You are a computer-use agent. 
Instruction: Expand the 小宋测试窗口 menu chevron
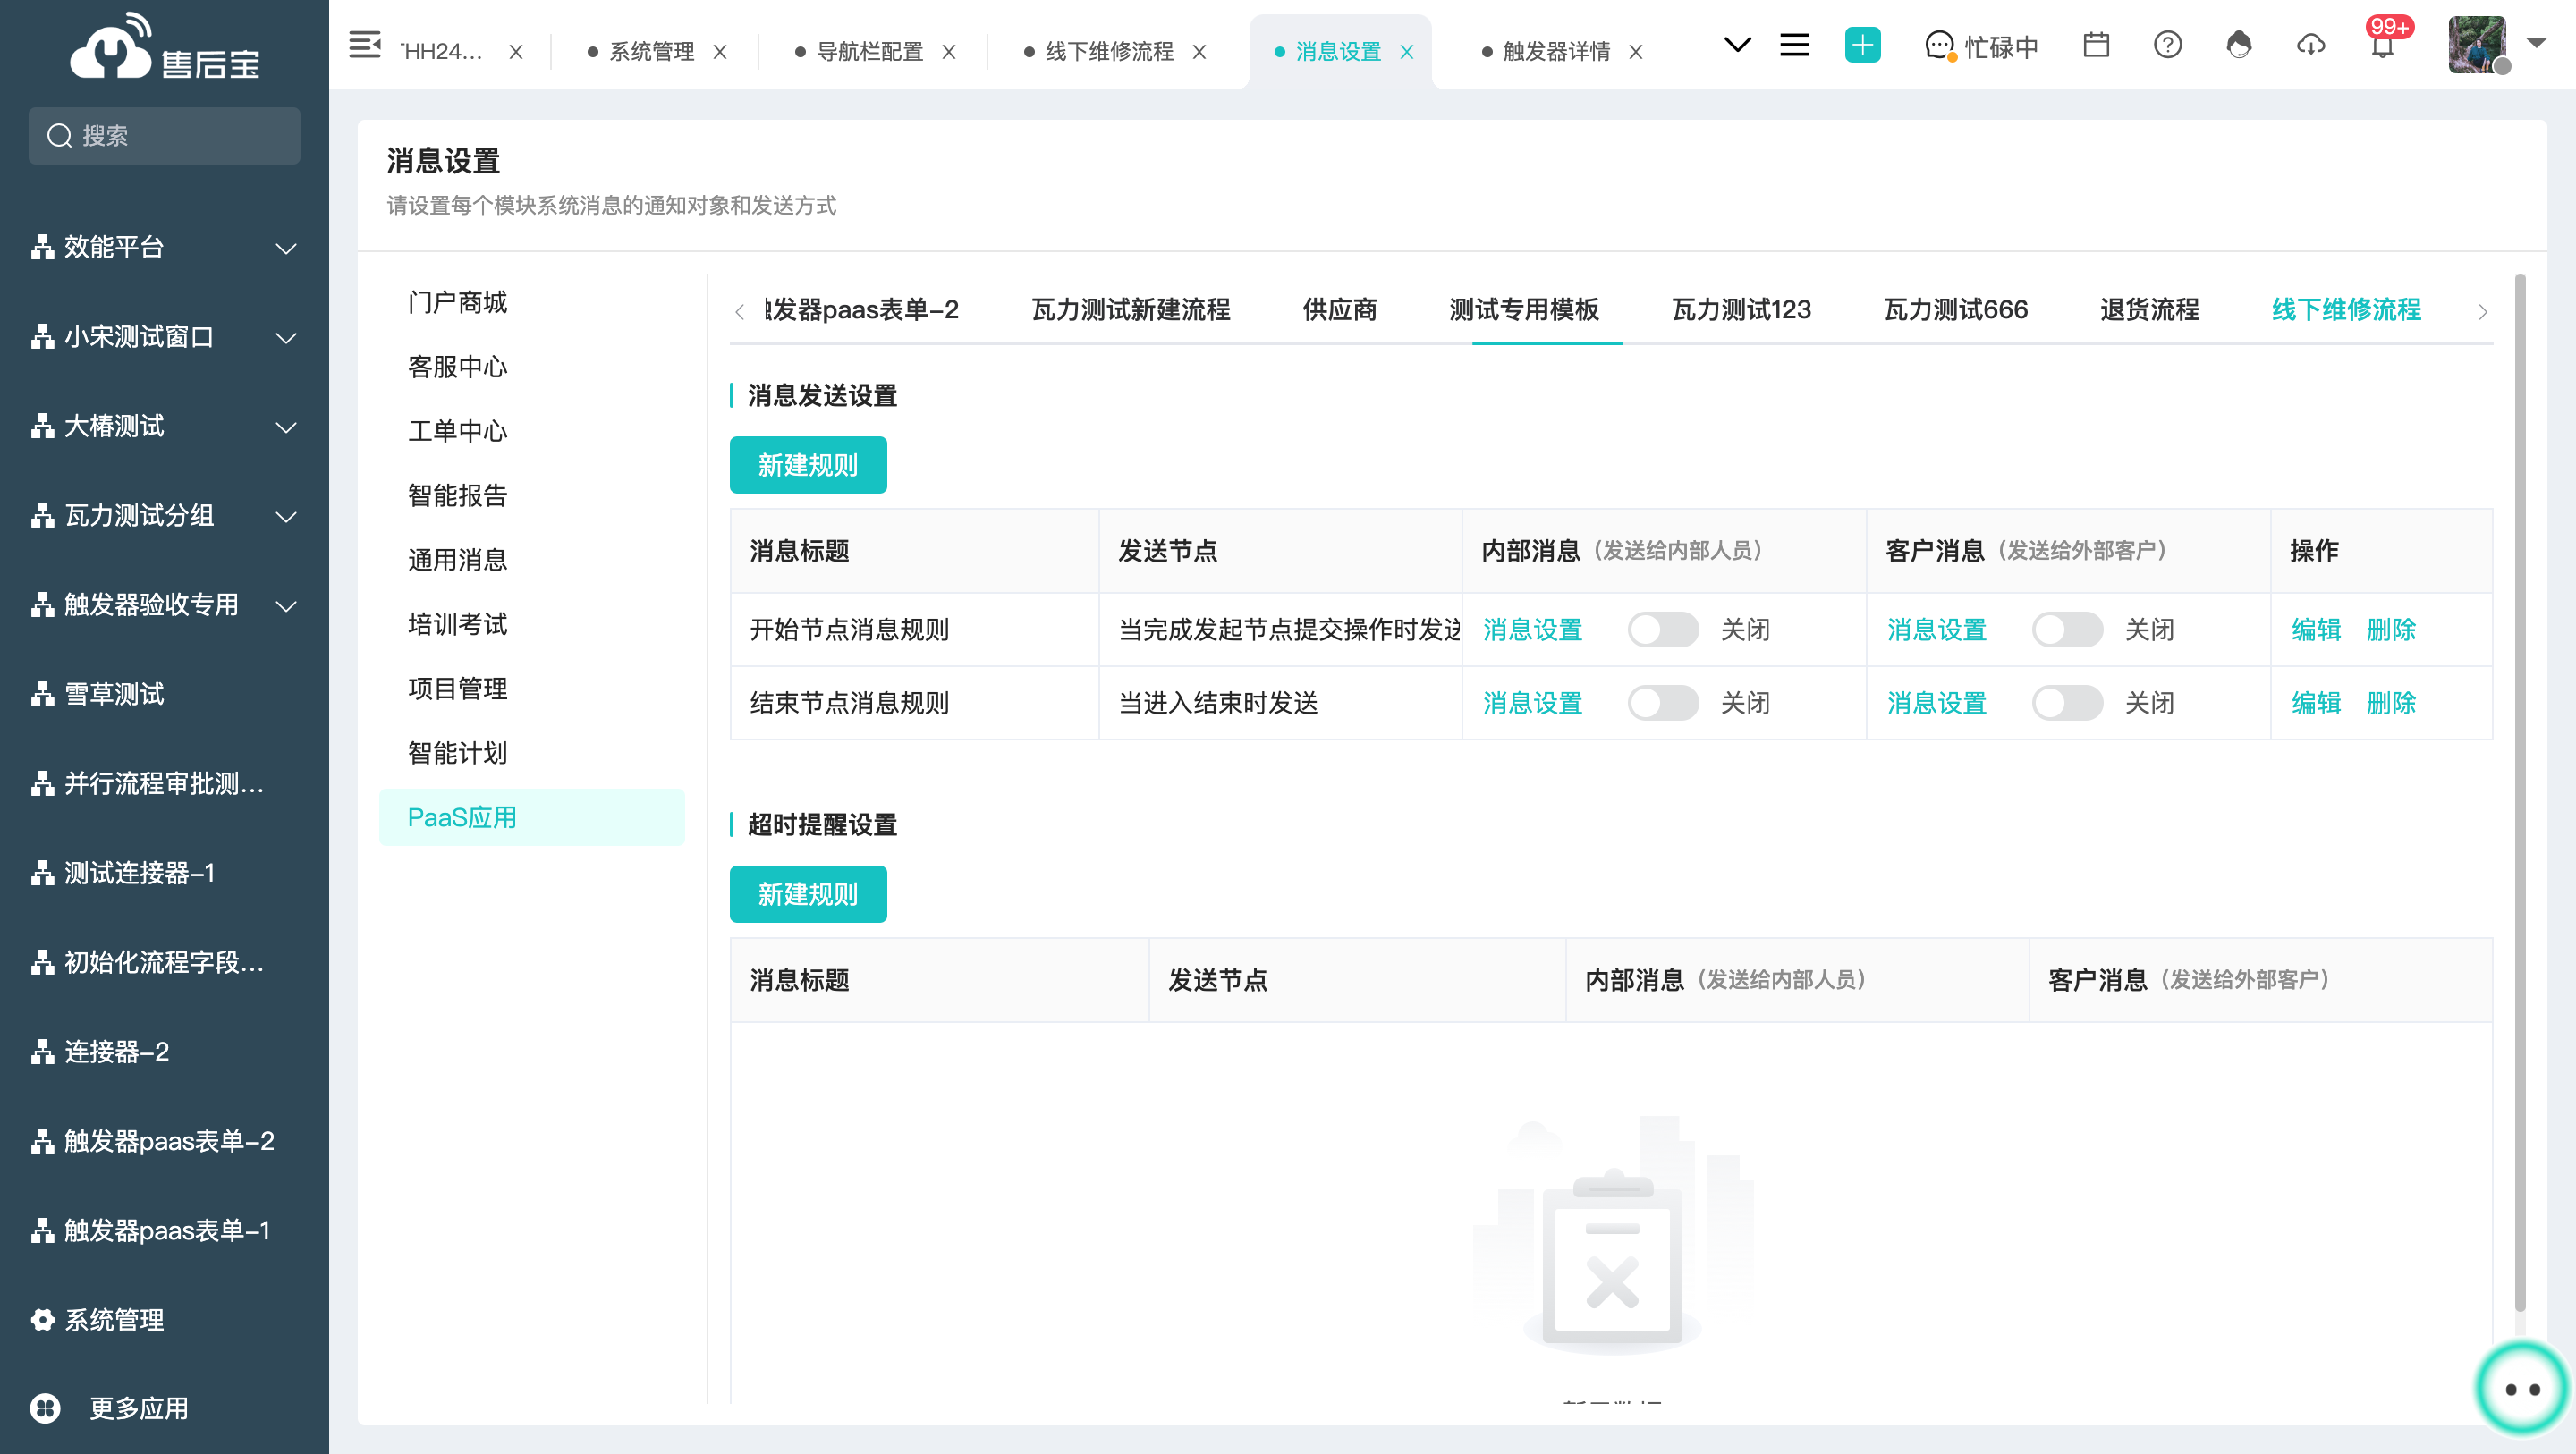[287, 338]
